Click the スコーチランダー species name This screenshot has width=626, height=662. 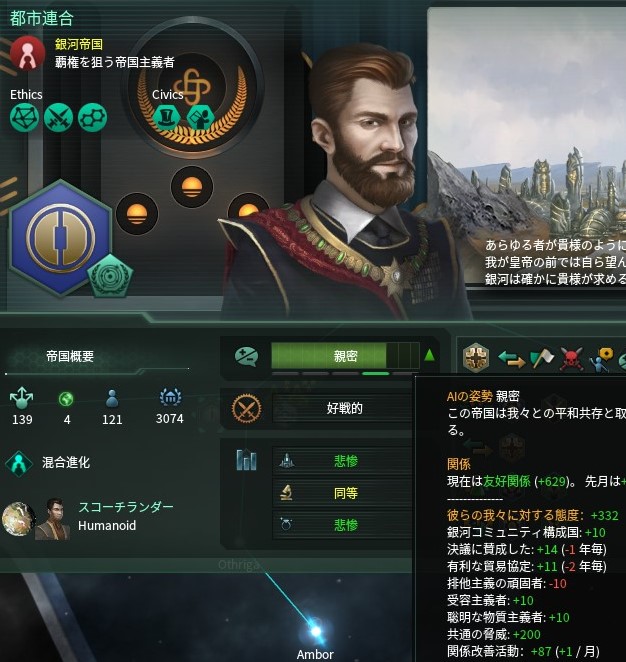tap(126, 507)
